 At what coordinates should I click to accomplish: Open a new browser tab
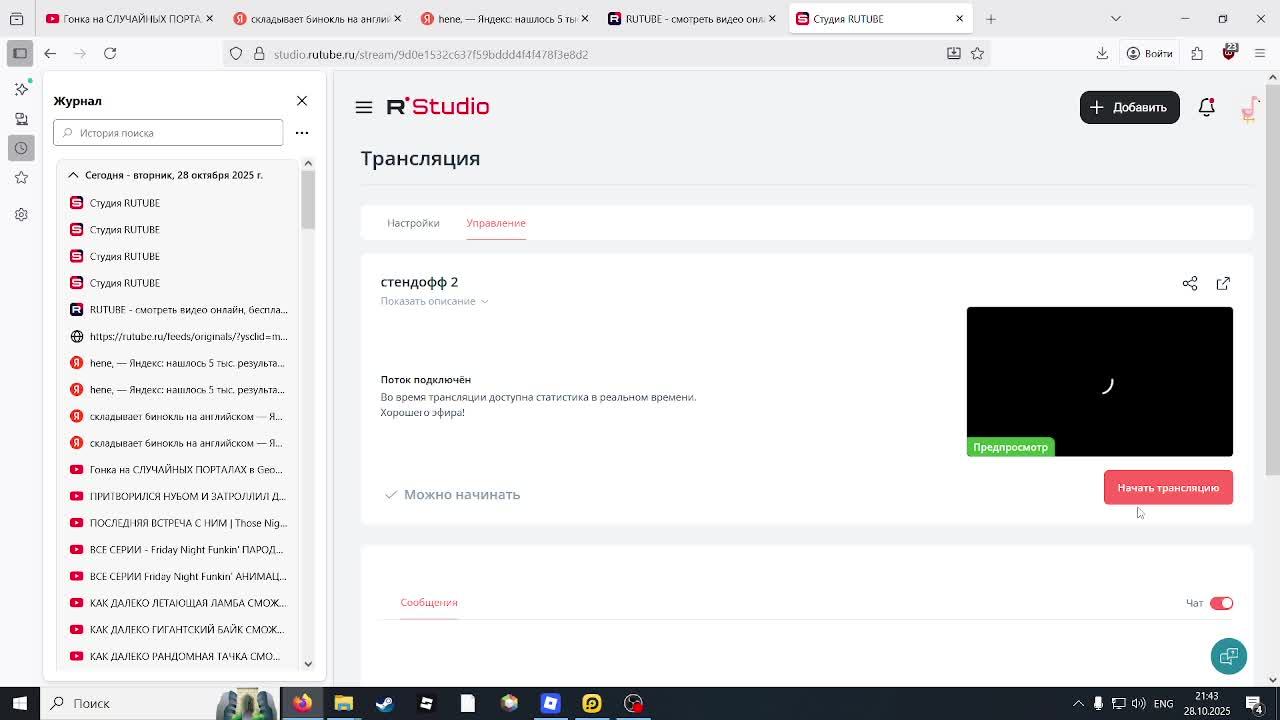(991, 19)
